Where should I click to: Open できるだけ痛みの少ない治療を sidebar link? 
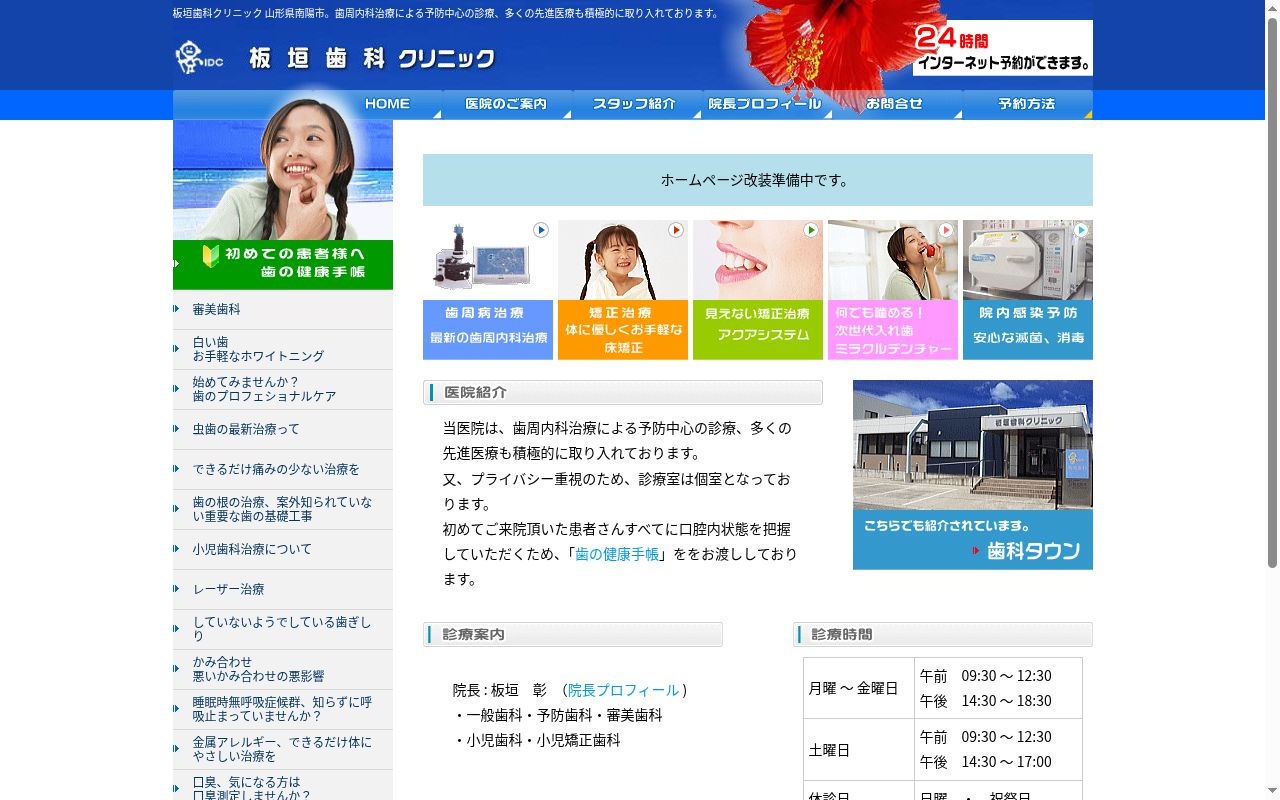pos(283,469)
